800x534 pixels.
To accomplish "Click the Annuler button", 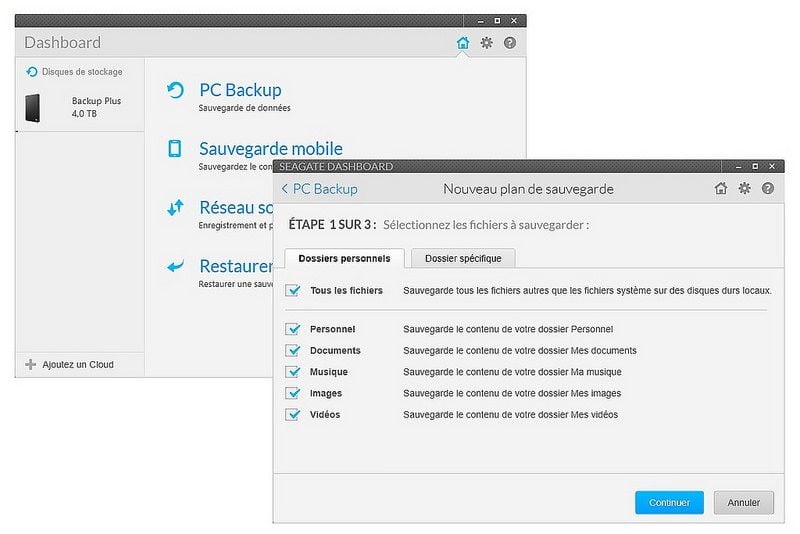I will (744, 503).
